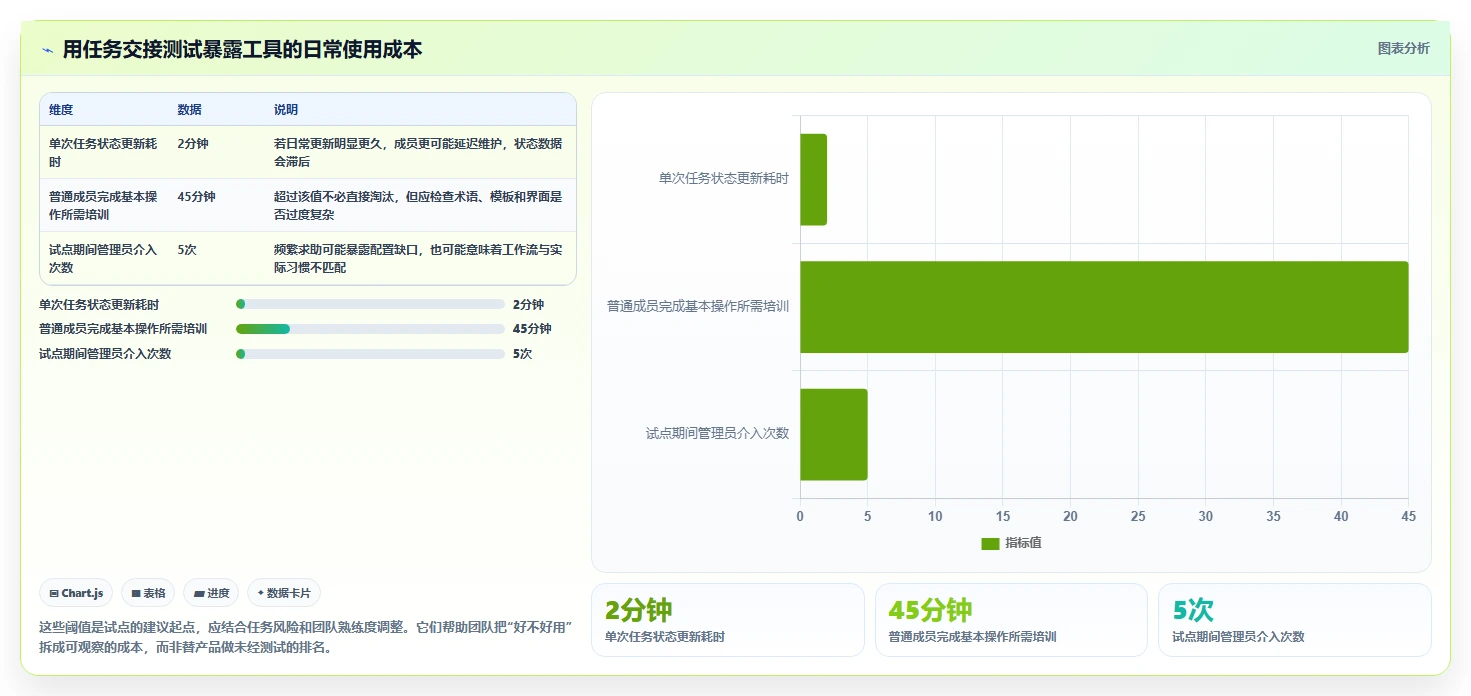The height and width of the screenshot is (696, 1471).
Task: Click the 45分钟 table cell
Action: pos(196,197)
